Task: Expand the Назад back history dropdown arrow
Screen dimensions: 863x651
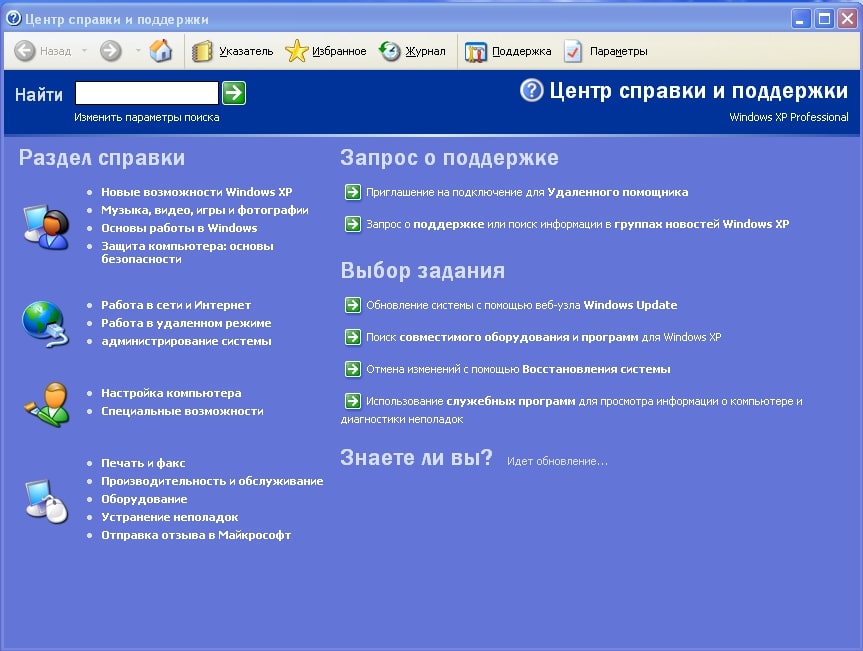Action: [x=84, y=51]
